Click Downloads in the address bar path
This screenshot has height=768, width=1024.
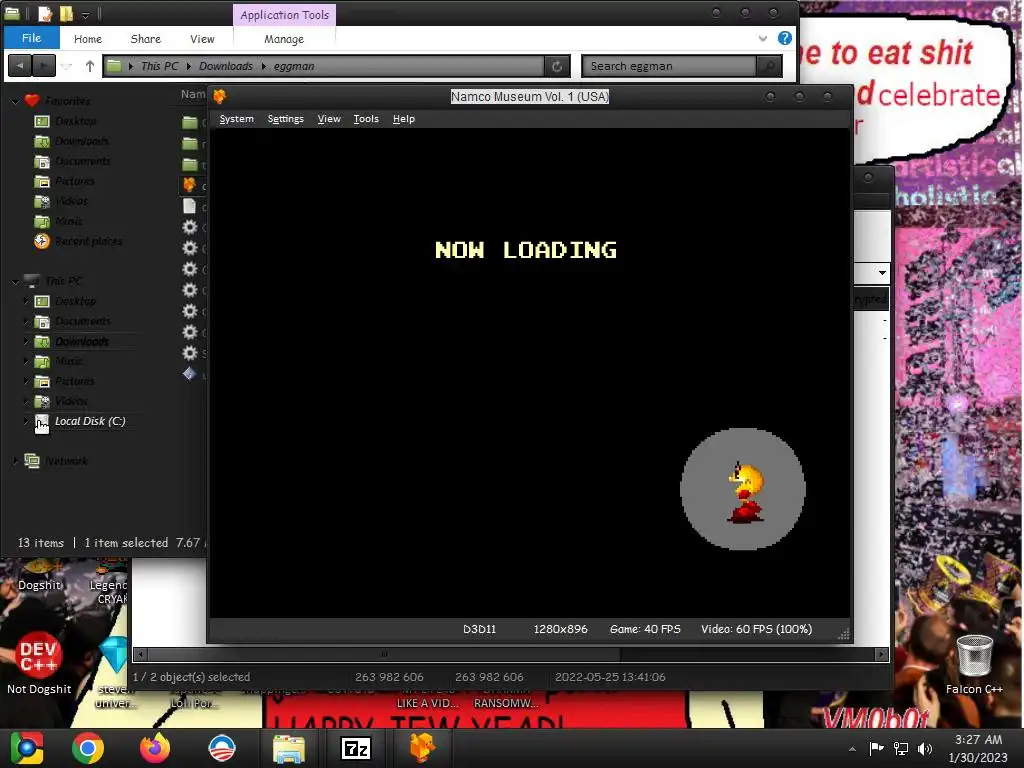(x=225, y=66)
